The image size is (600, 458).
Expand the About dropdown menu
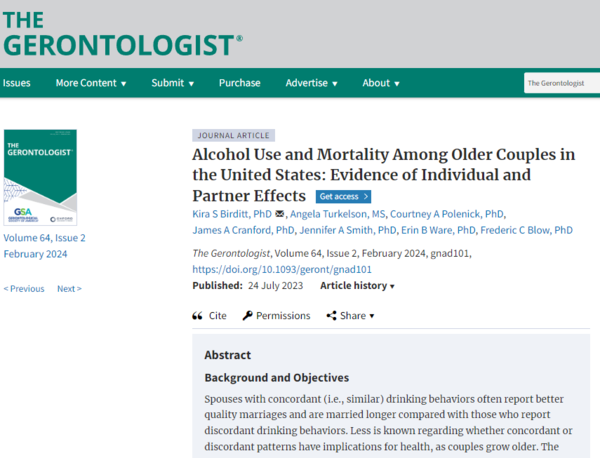pyautogui.click(x=382, y=83)
